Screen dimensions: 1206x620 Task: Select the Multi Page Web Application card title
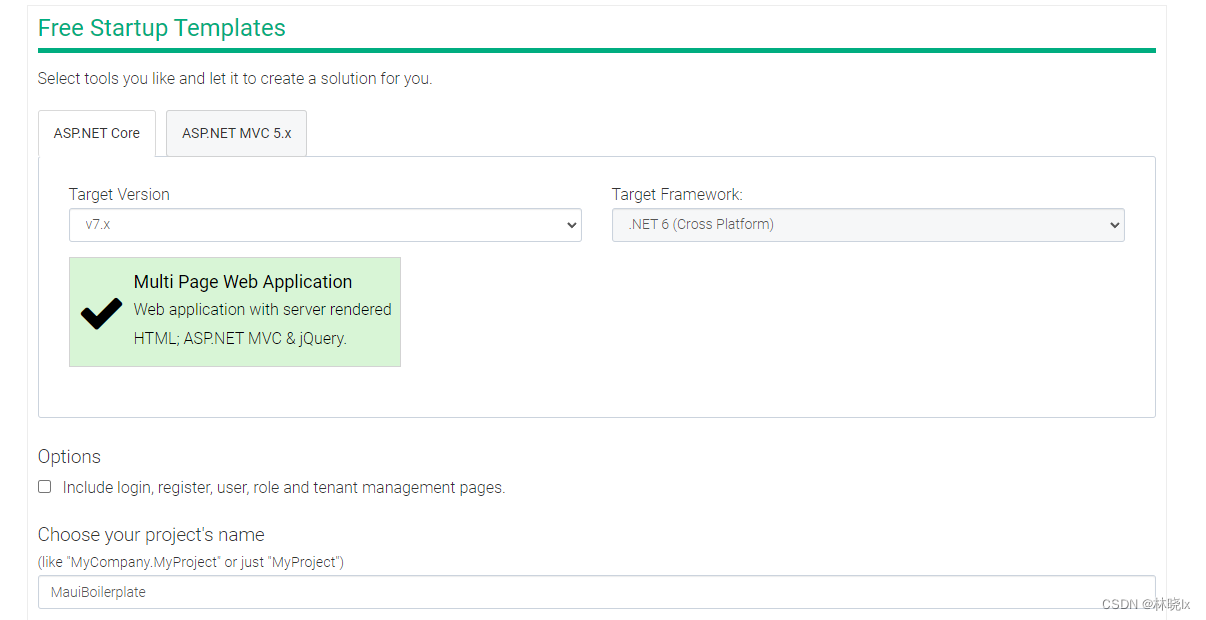click(243, 282)
